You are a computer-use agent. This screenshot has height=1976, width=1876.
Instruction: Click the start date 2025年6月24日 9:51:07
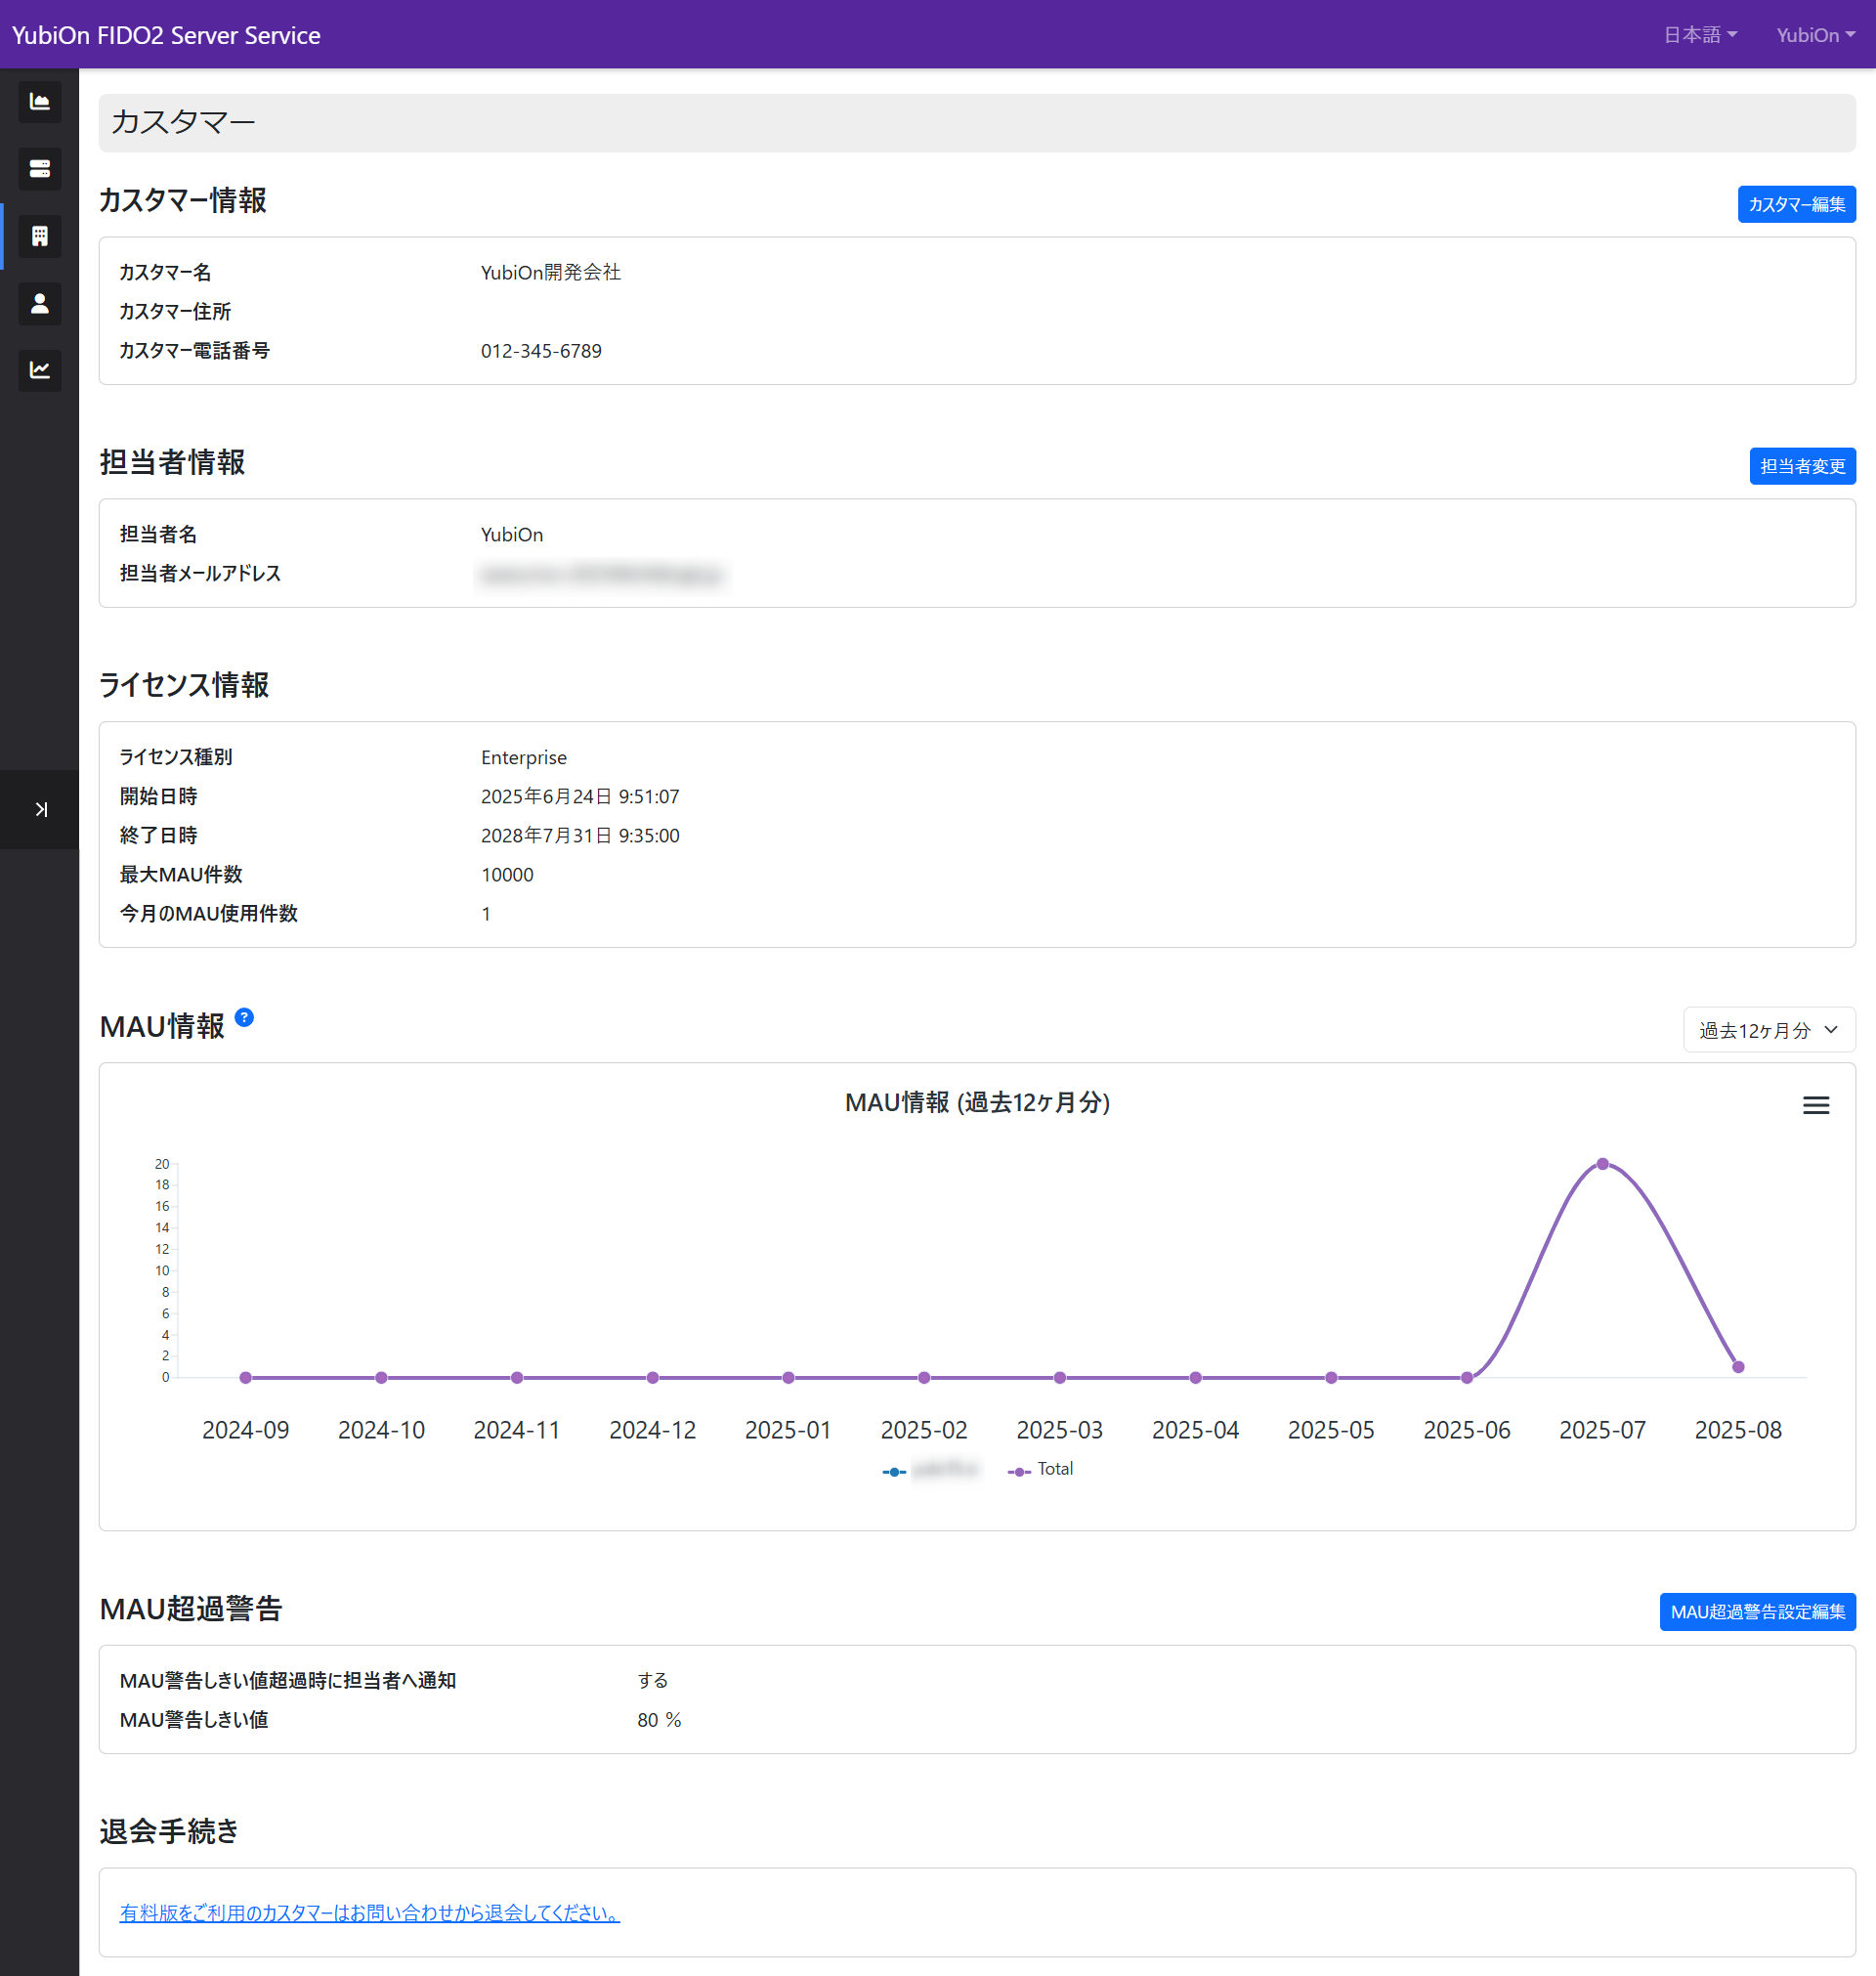(x=580, y=796)
